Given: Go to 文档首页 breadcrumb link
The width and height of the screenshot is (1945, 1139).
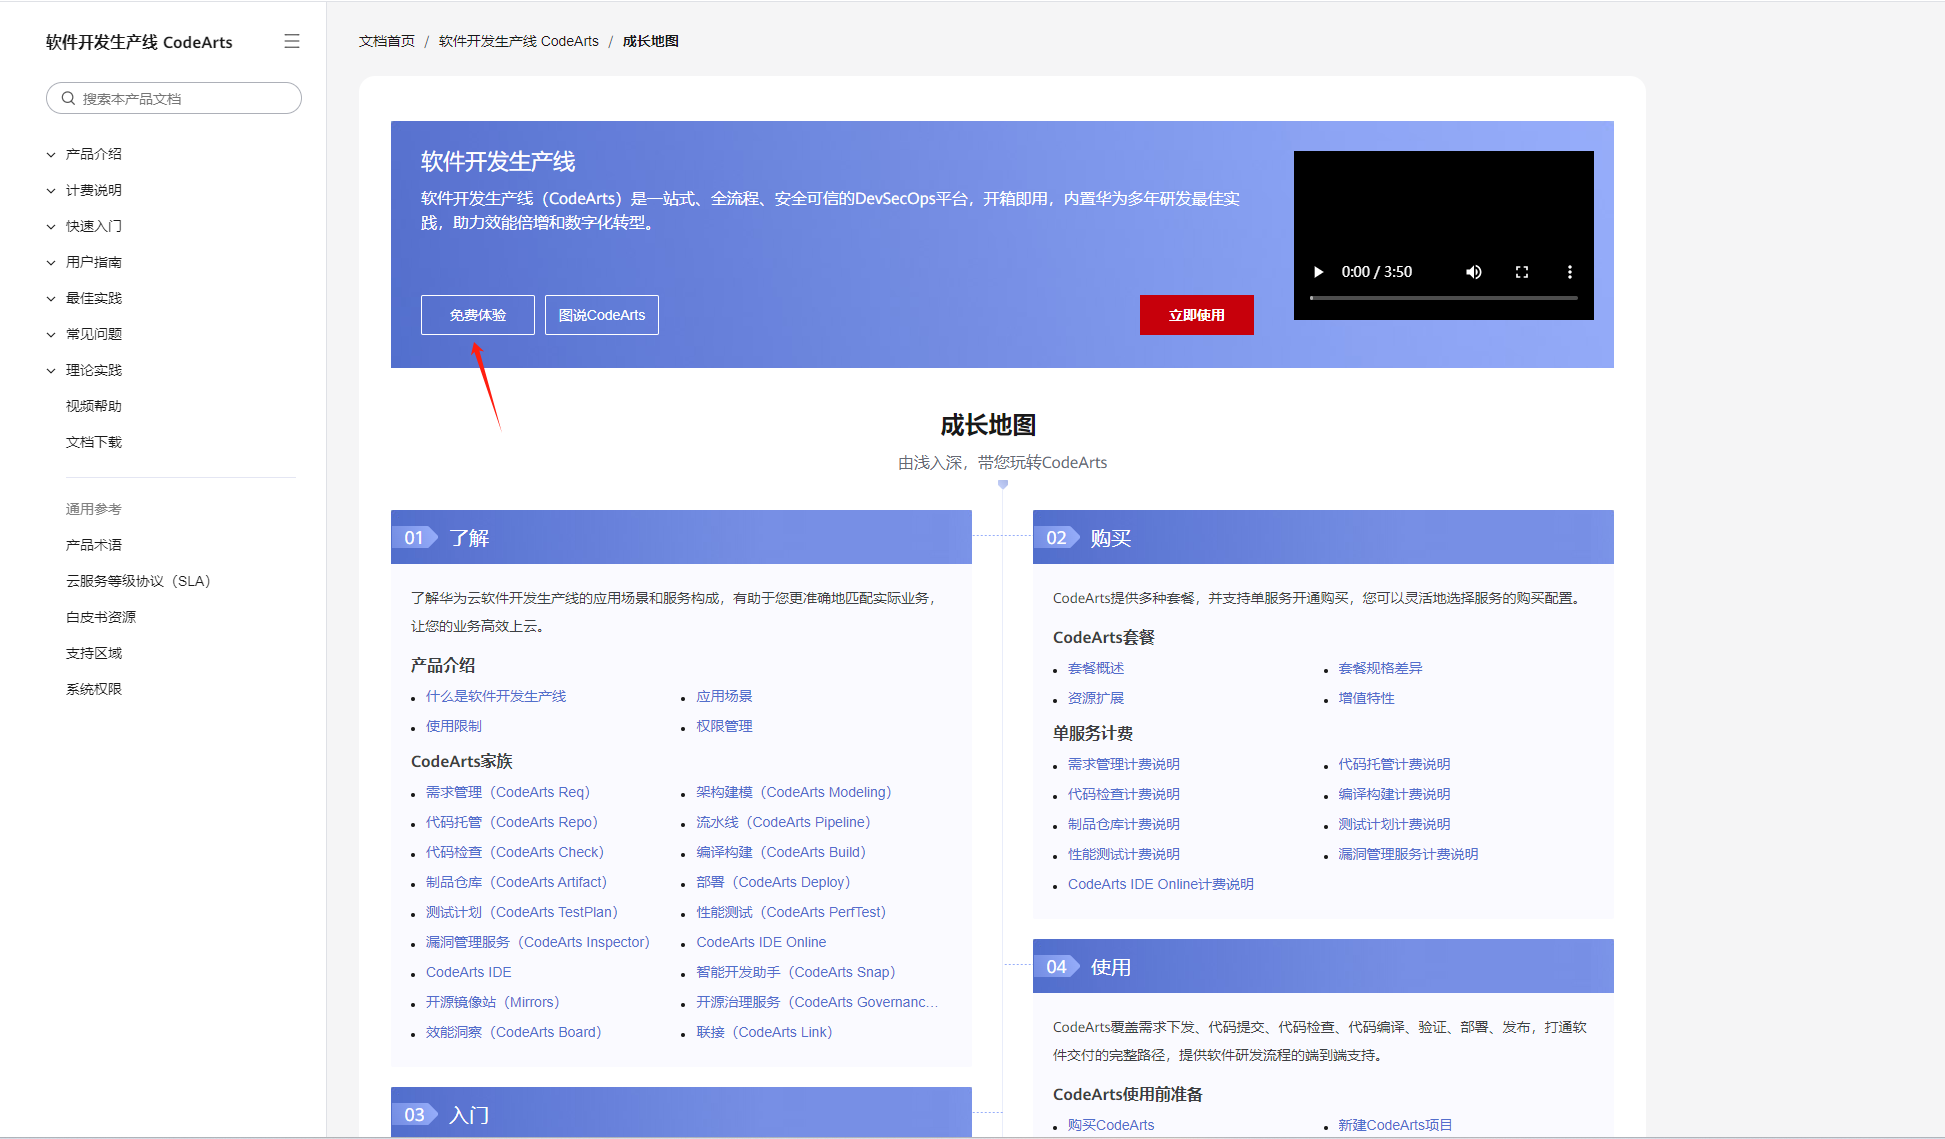Looking at the screenshot, I should (386, 41).
